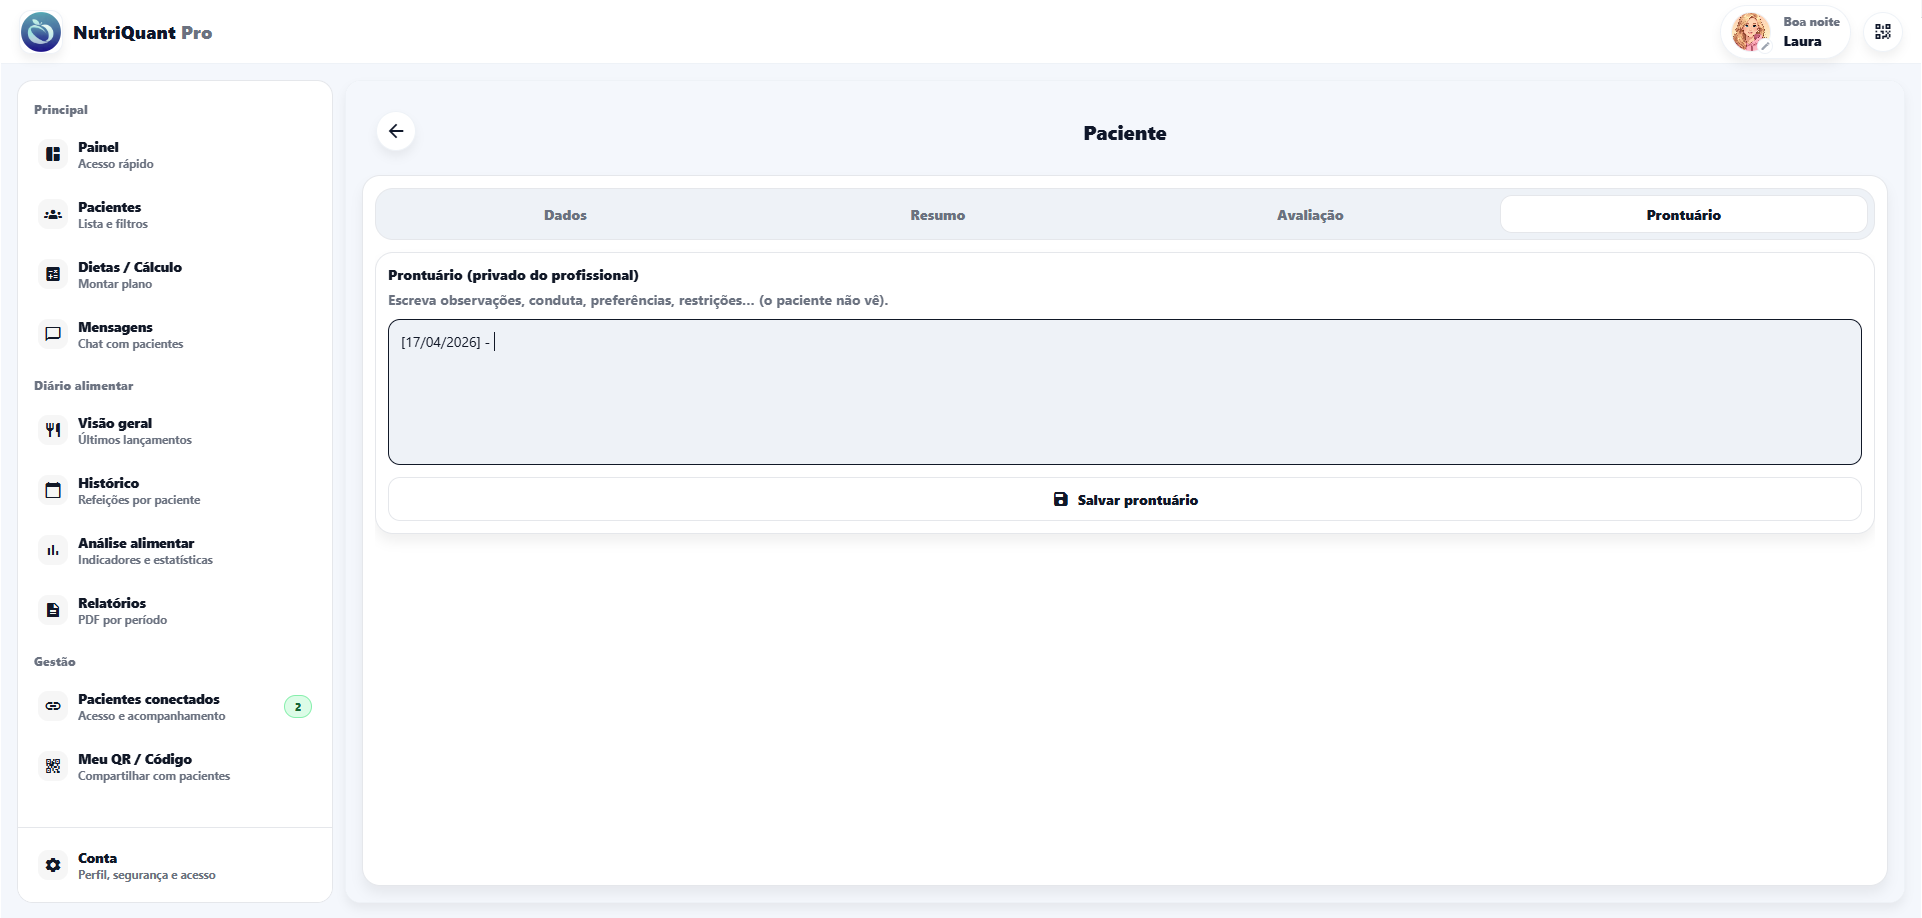Click the Análise alimentar chart icon

tap(53, 550)
